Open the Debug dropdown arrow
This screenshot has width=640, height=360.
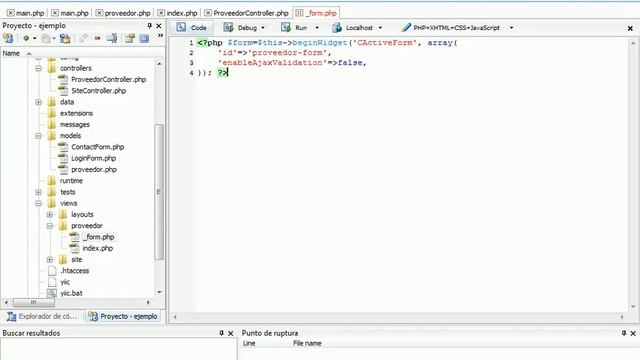point(263,28)
